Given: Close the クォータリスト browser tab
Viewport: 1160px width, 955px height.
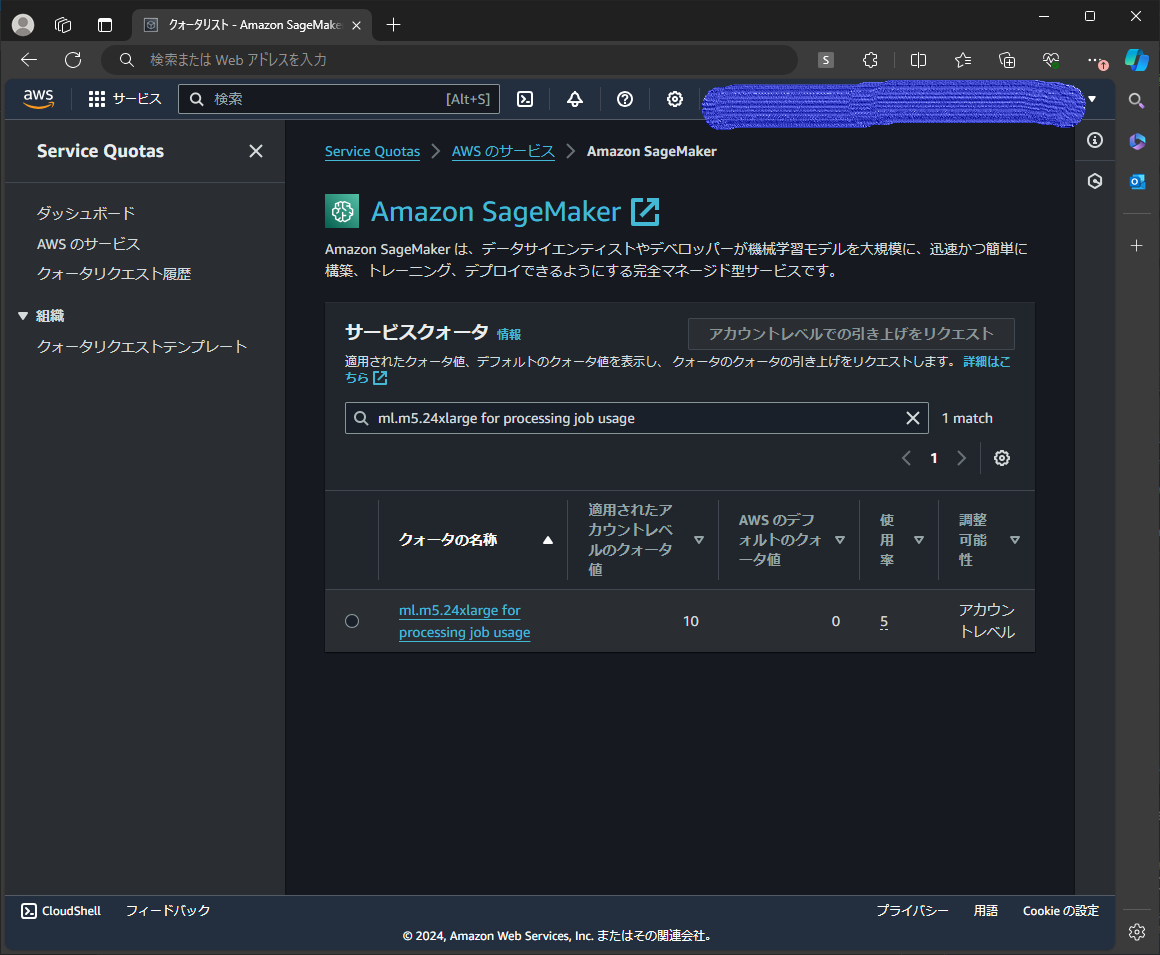Looking at the screenshot, I should click(x=357, y=25).
